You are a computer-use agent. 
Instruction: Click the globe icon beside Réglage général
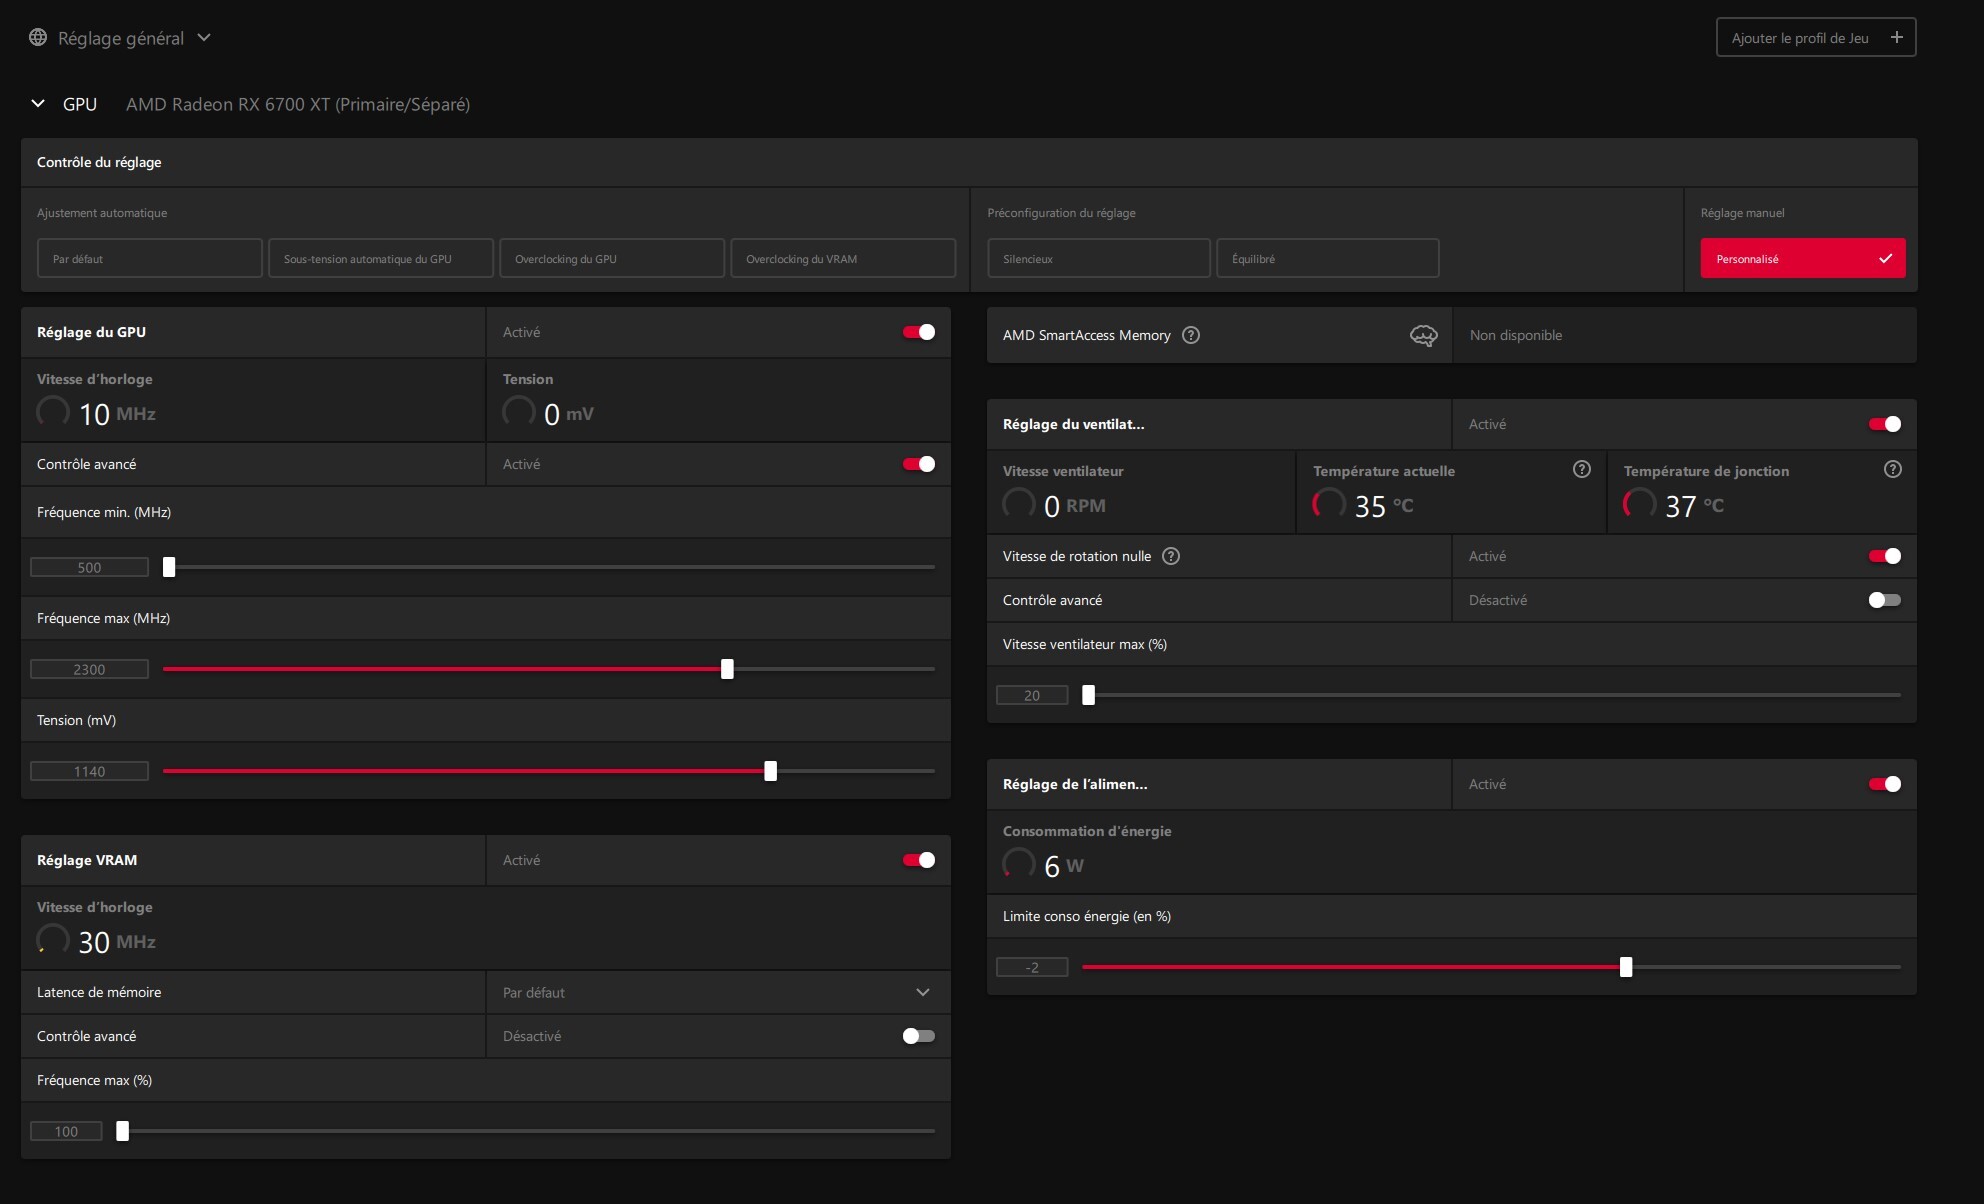coord(38,38)
